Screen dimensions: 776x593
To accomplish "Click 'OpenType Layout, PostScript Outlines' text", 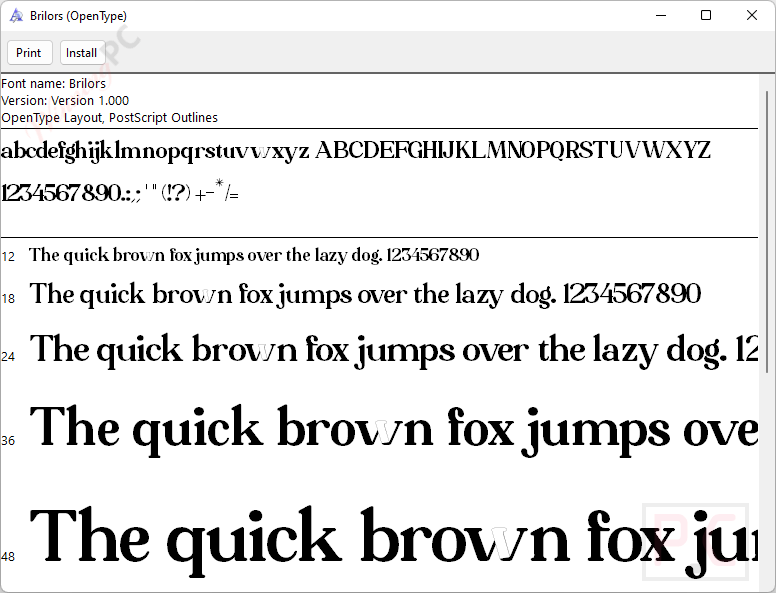I will click(x=109, y=117).
